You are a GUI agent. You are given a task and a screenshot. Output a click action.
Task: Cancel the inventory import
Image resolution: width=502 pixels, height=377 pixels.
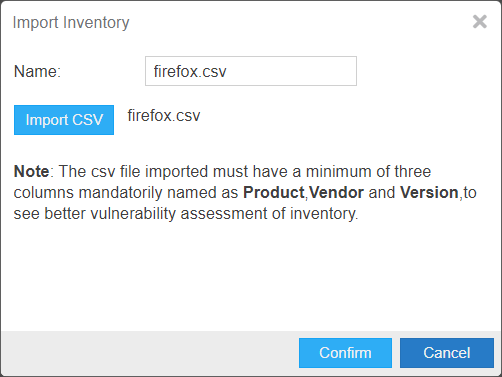(447, 353)
